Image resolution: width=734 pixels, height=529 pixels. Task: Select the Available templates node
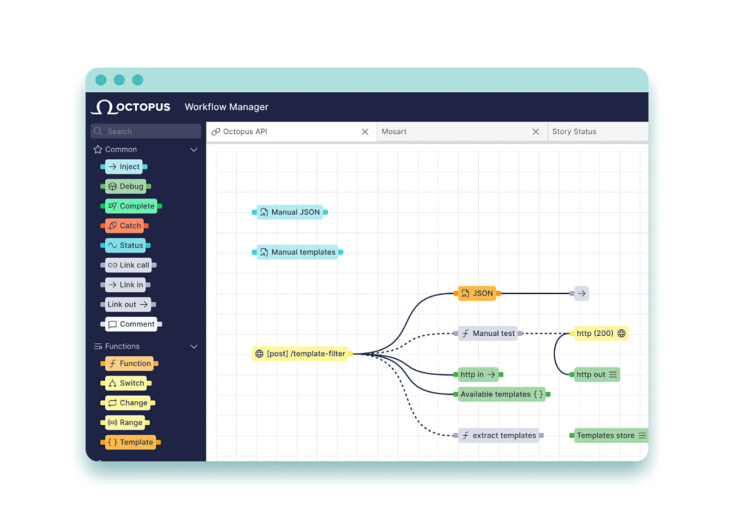click(x=502, y=394)
